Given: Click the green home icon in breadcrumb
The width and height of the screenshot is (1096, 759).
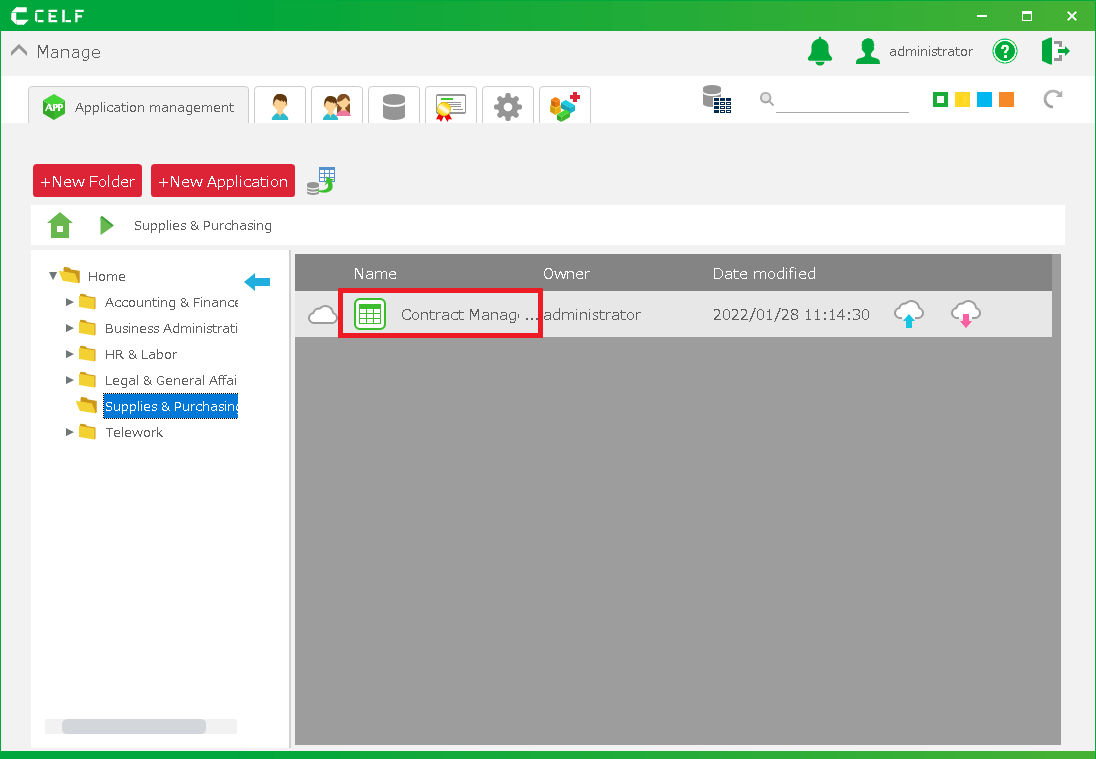Looking at the screenshot, I should (x=60, y=225).
